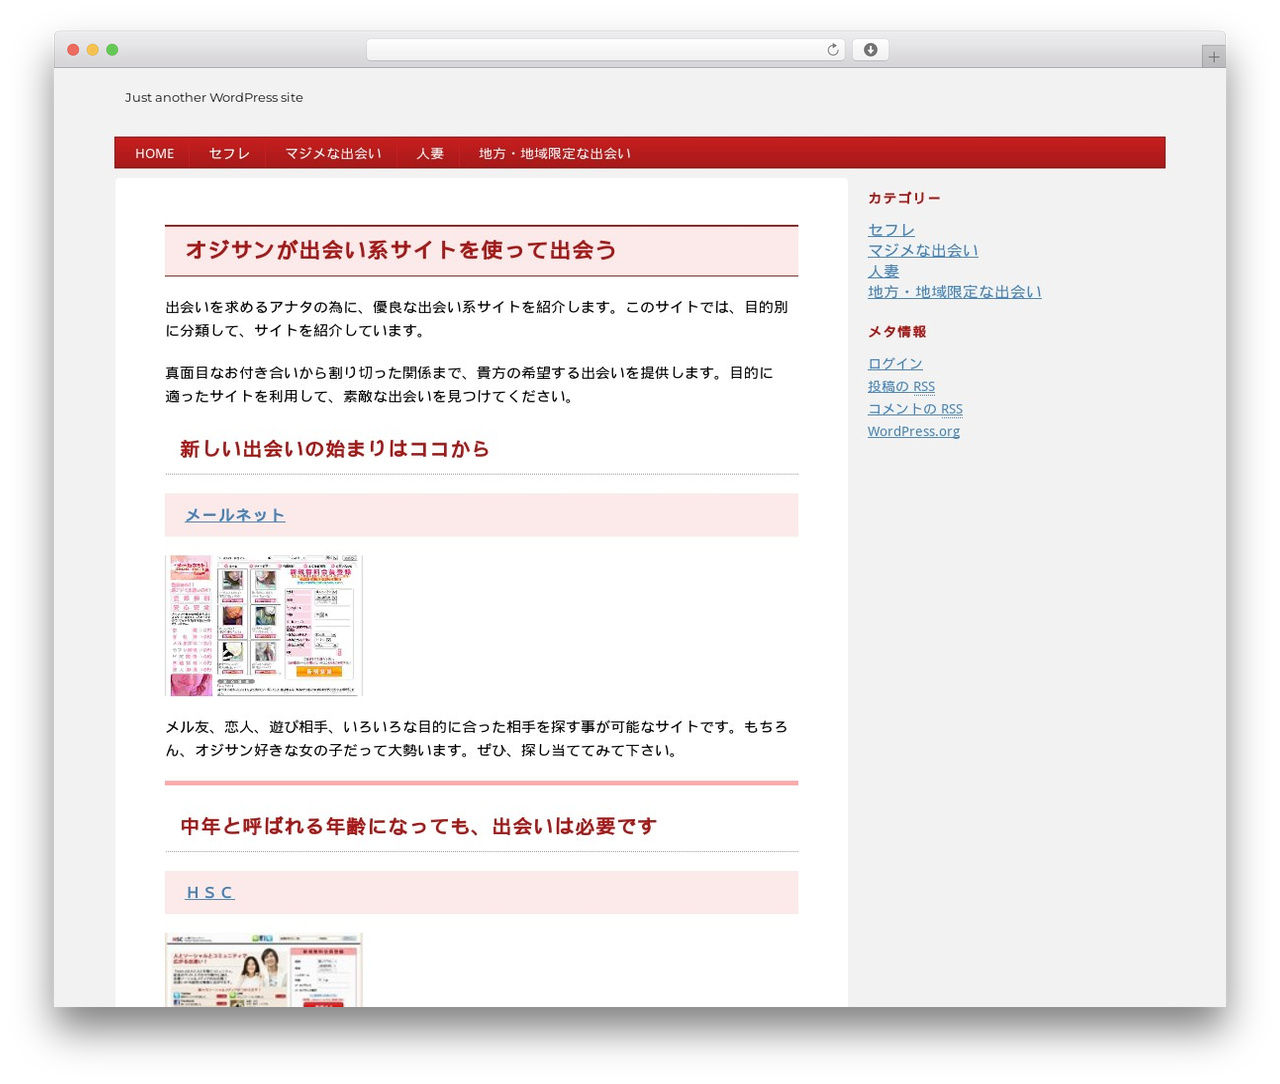Click the カテゴリー sidebar heading

coord(904,198)
